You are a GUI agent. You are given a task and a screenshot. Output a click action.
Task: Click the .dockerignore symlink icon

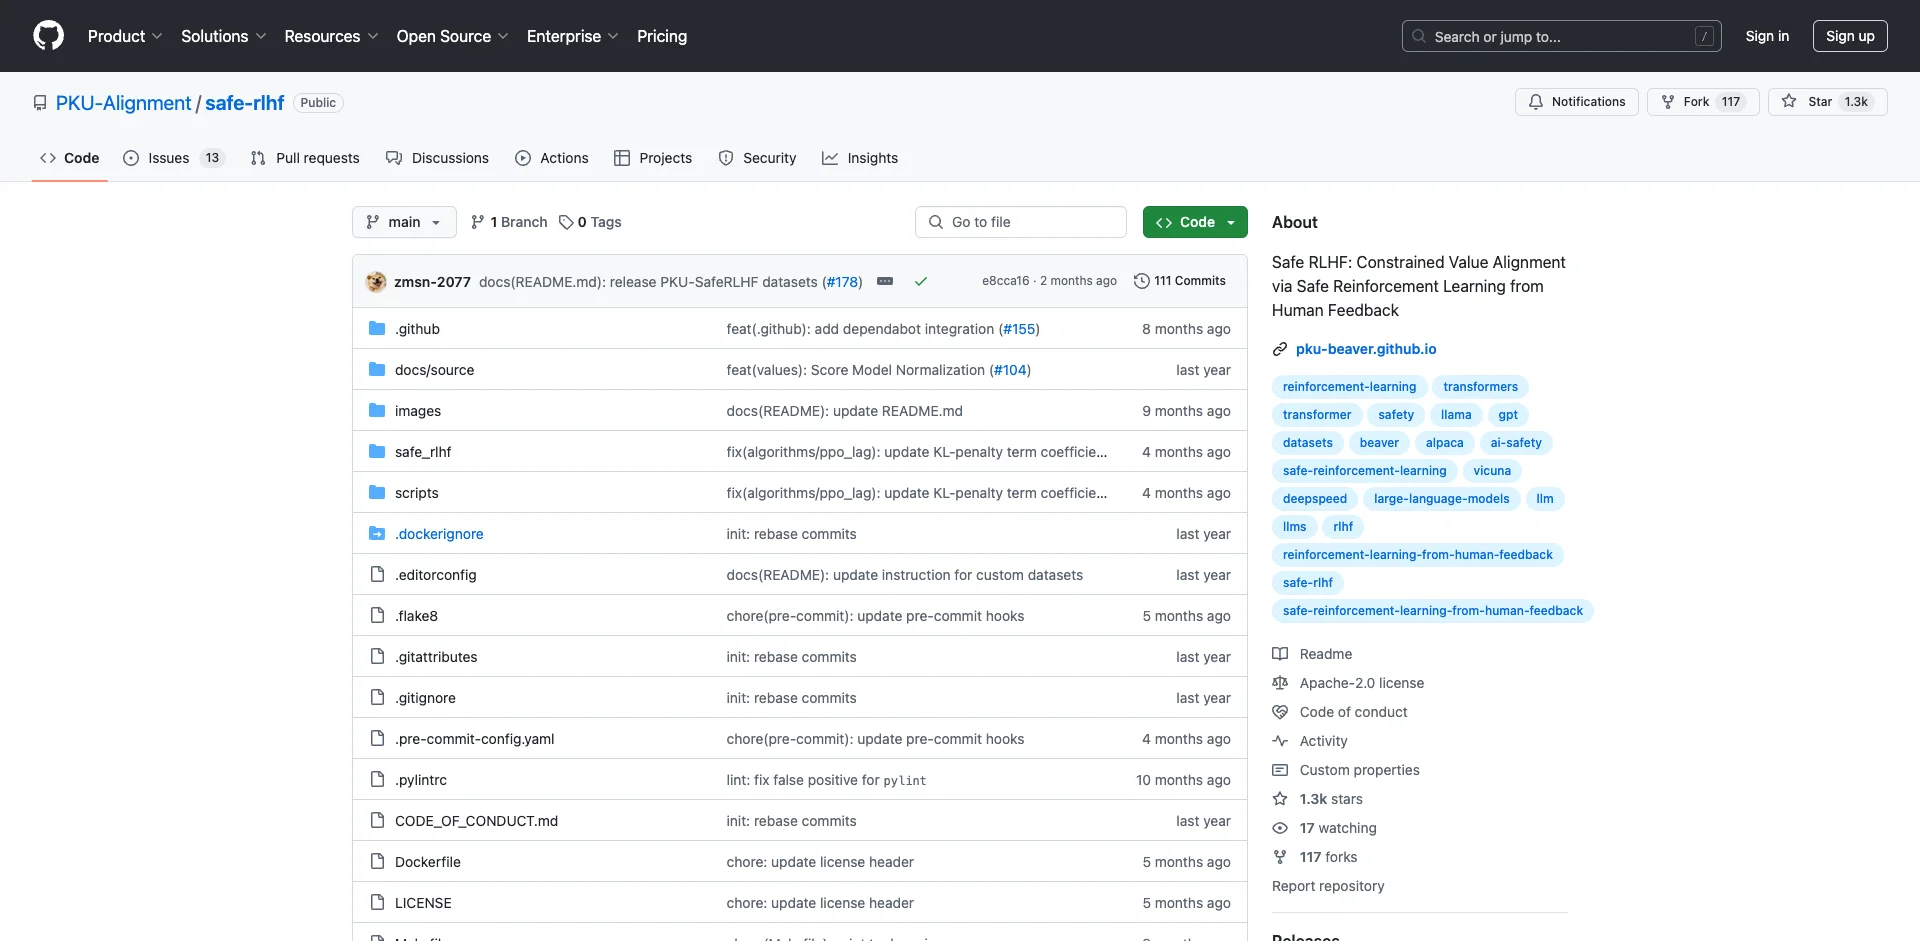(377, 534)
